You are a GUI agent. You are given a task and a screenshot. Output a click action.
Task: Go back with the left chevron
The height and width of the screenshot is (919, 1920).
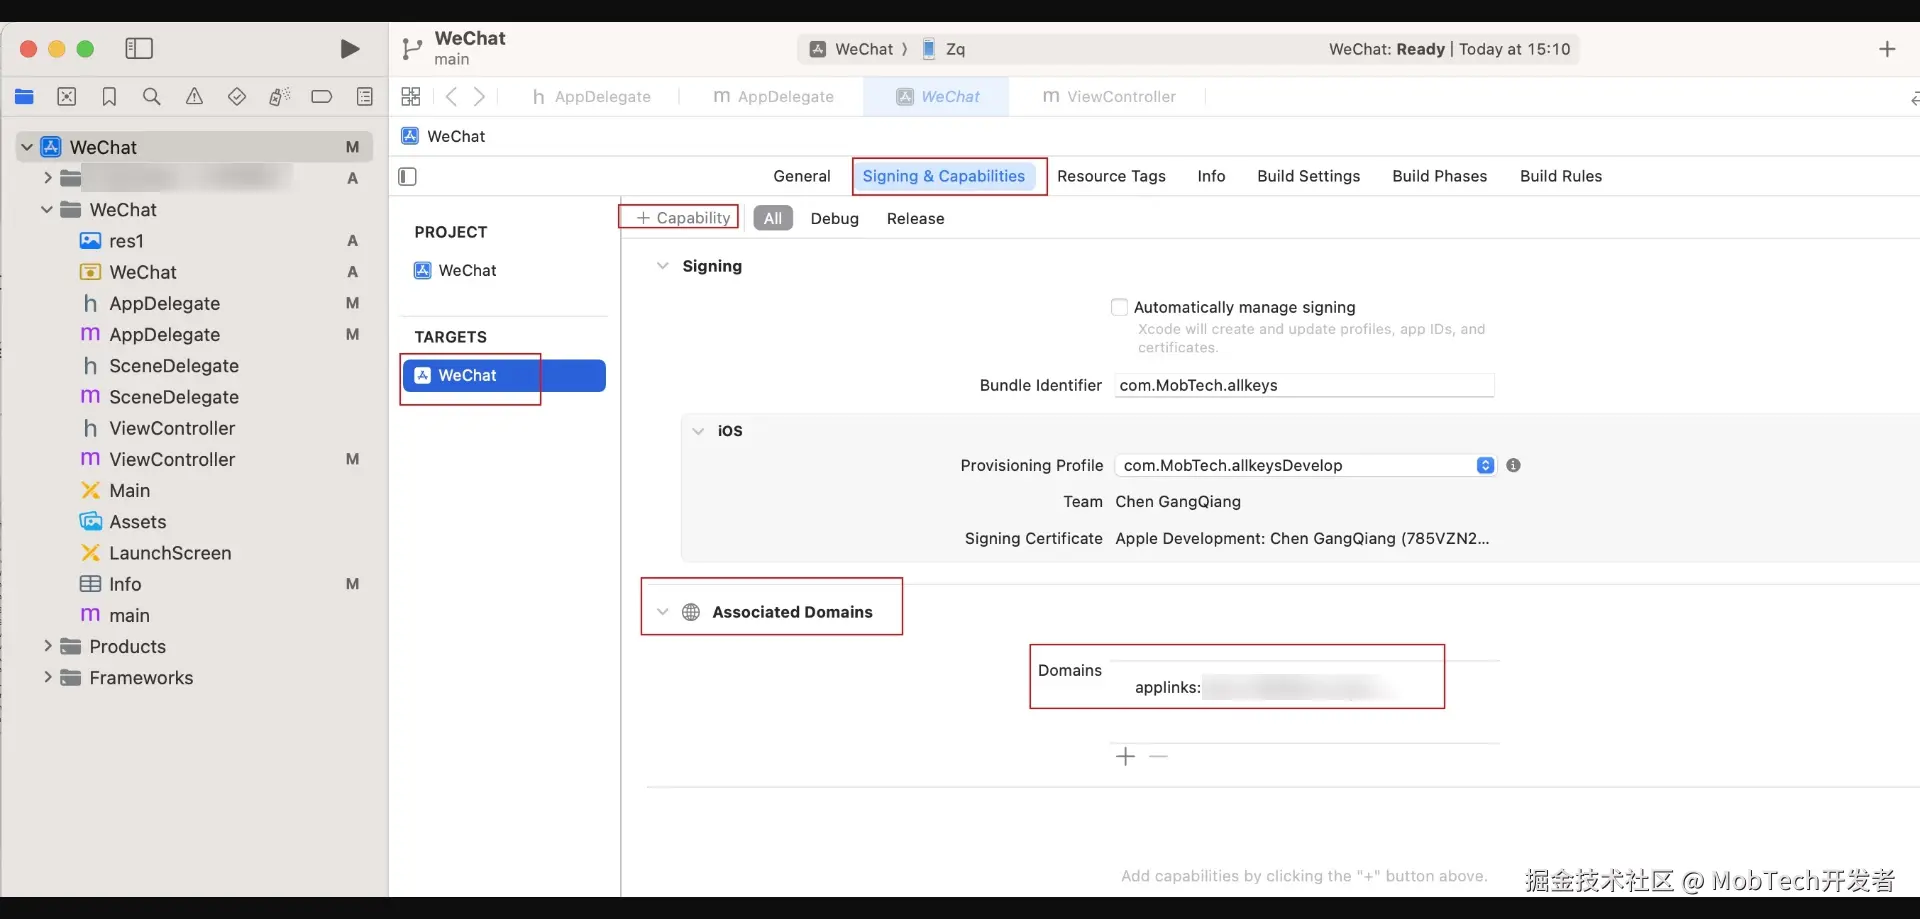pos(451,96)
